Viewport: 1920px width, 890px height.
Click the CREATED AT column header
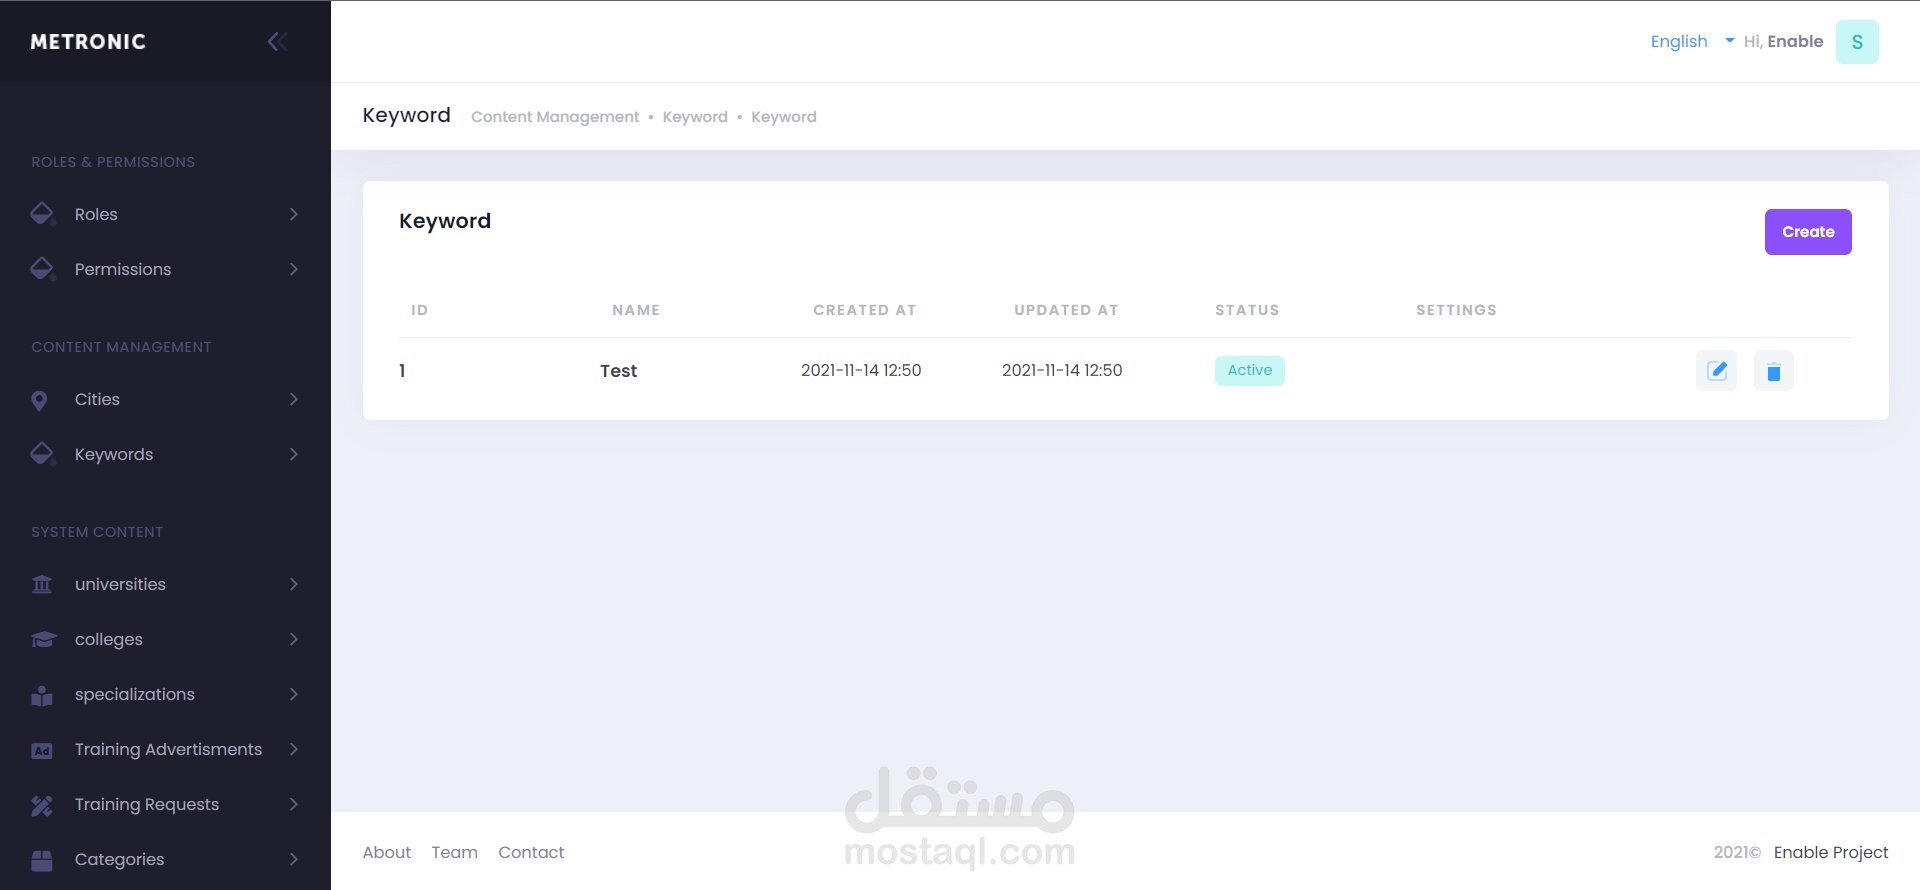click(865, 310)
